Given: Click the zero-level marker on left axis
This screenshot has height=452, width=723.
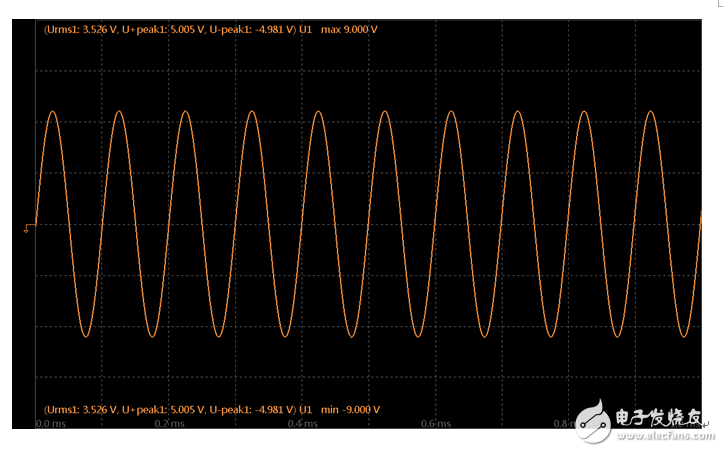Looking at the screenshot, I should click(29, 228).
